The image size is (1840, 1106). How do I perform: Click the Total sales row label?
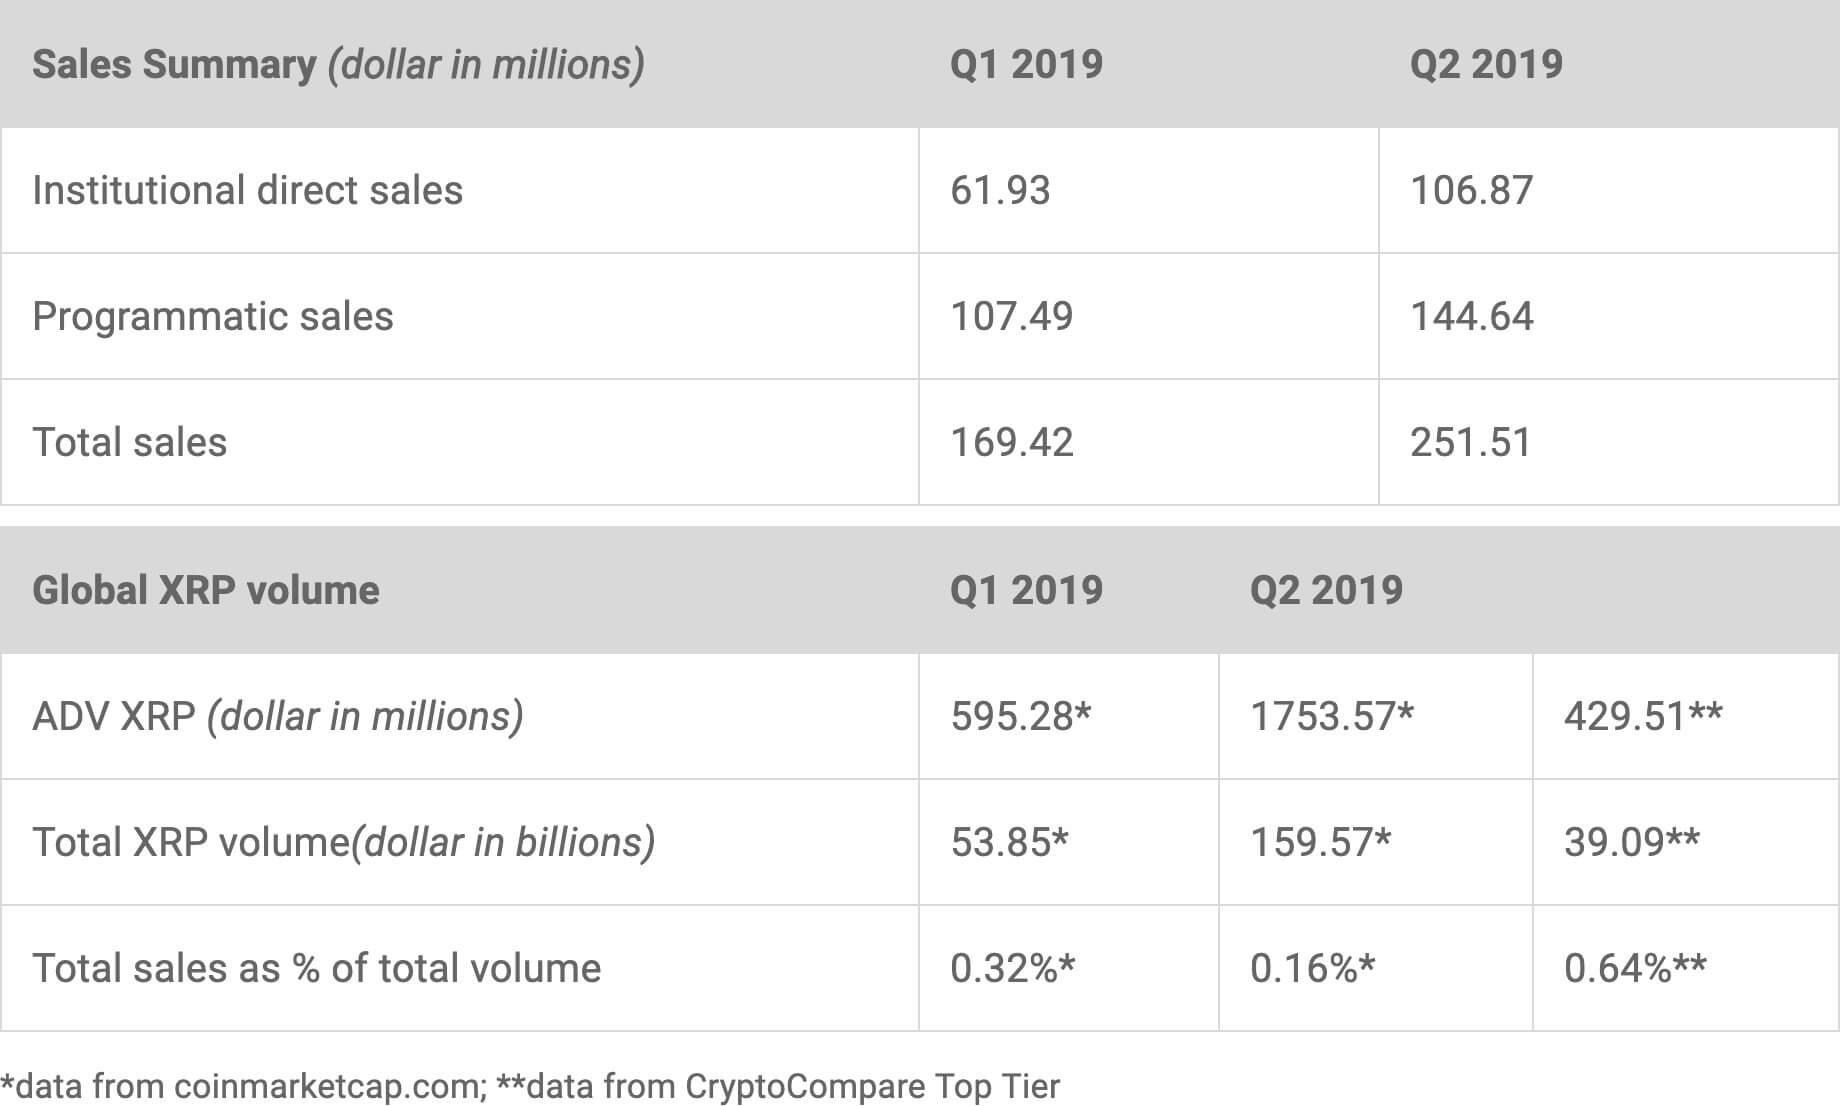click(130, 442)
